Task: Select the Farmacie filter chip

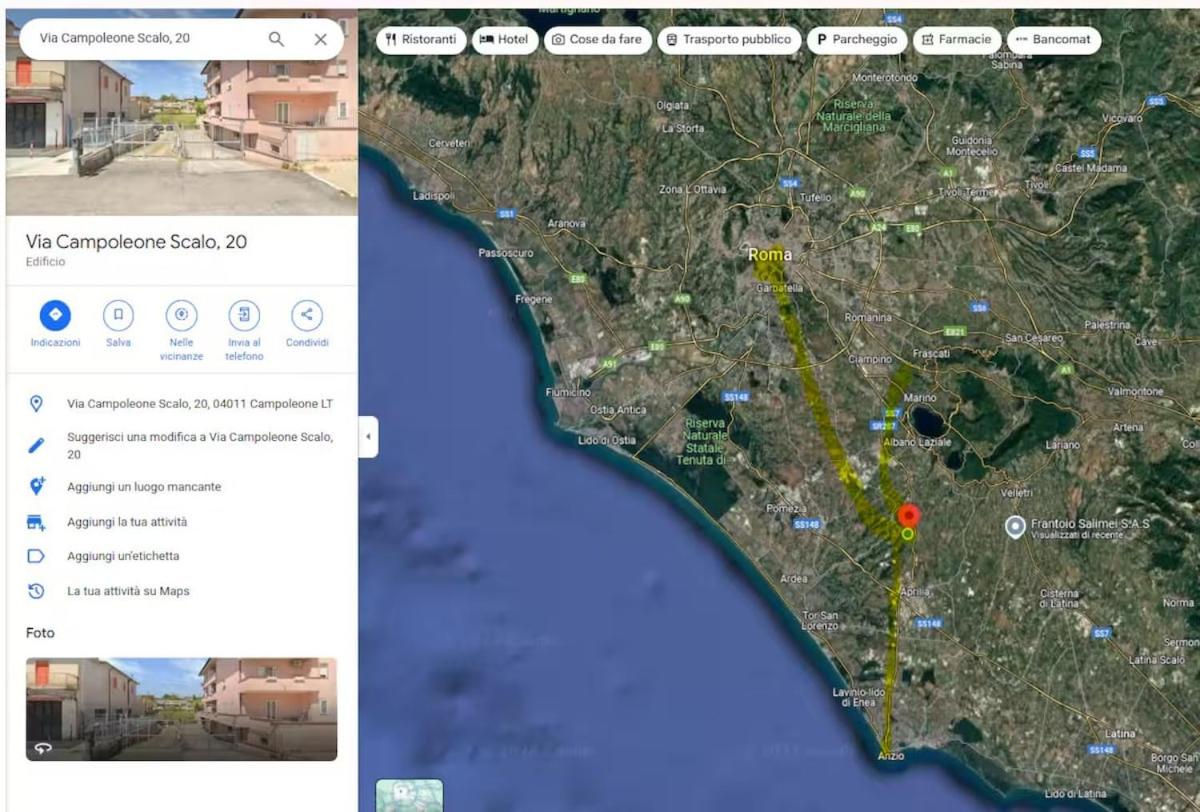Action: [956, 40]
